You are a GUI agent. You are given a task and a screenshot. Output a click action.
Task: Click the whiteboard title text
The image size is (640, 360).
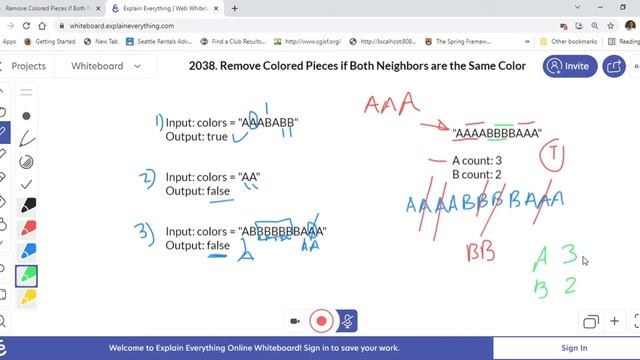(x=357, y=66)
